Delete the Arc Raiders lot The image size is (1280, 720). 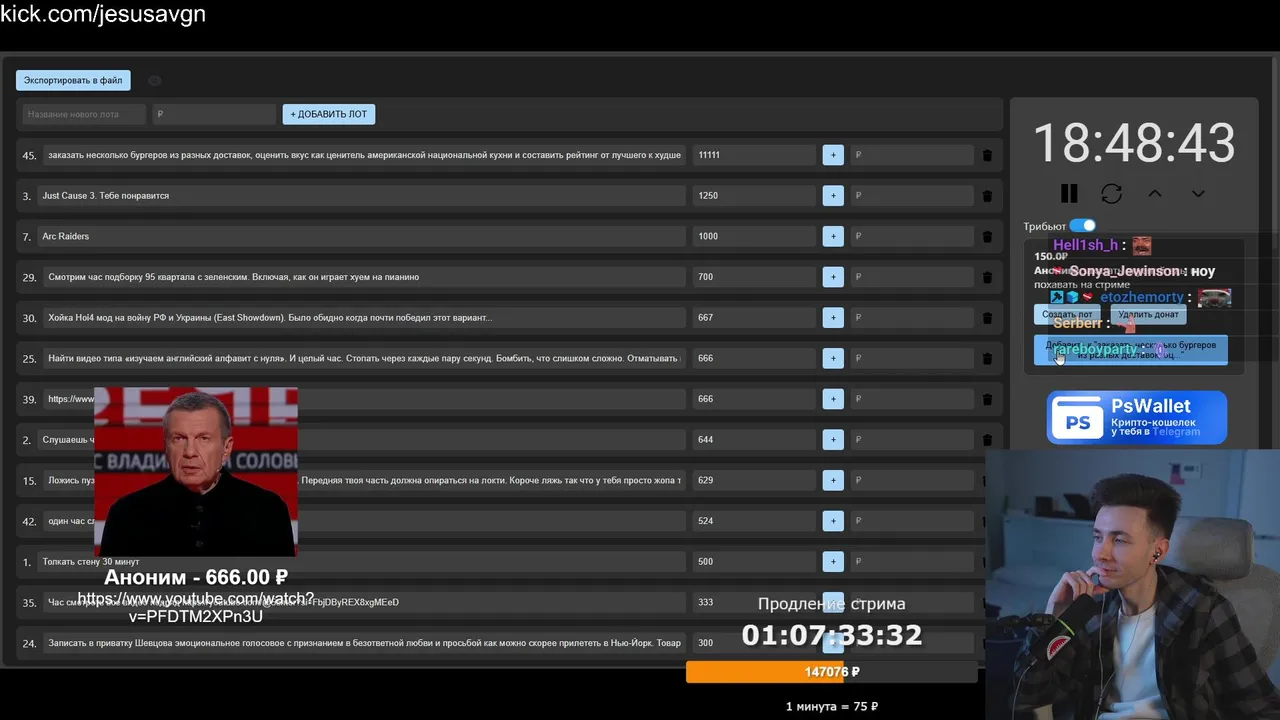click(987, 236)
